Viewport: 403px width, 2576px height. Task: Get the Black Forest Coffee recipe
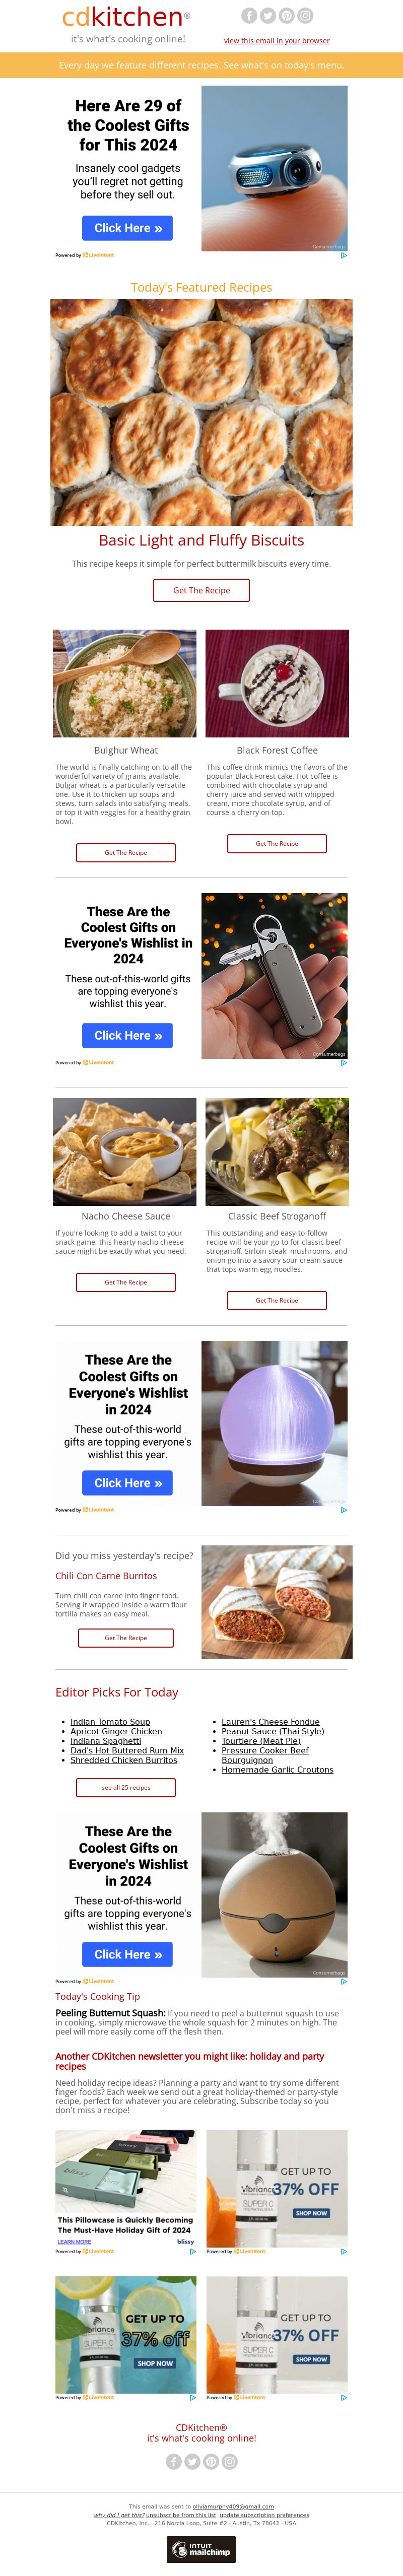point(277,843)
